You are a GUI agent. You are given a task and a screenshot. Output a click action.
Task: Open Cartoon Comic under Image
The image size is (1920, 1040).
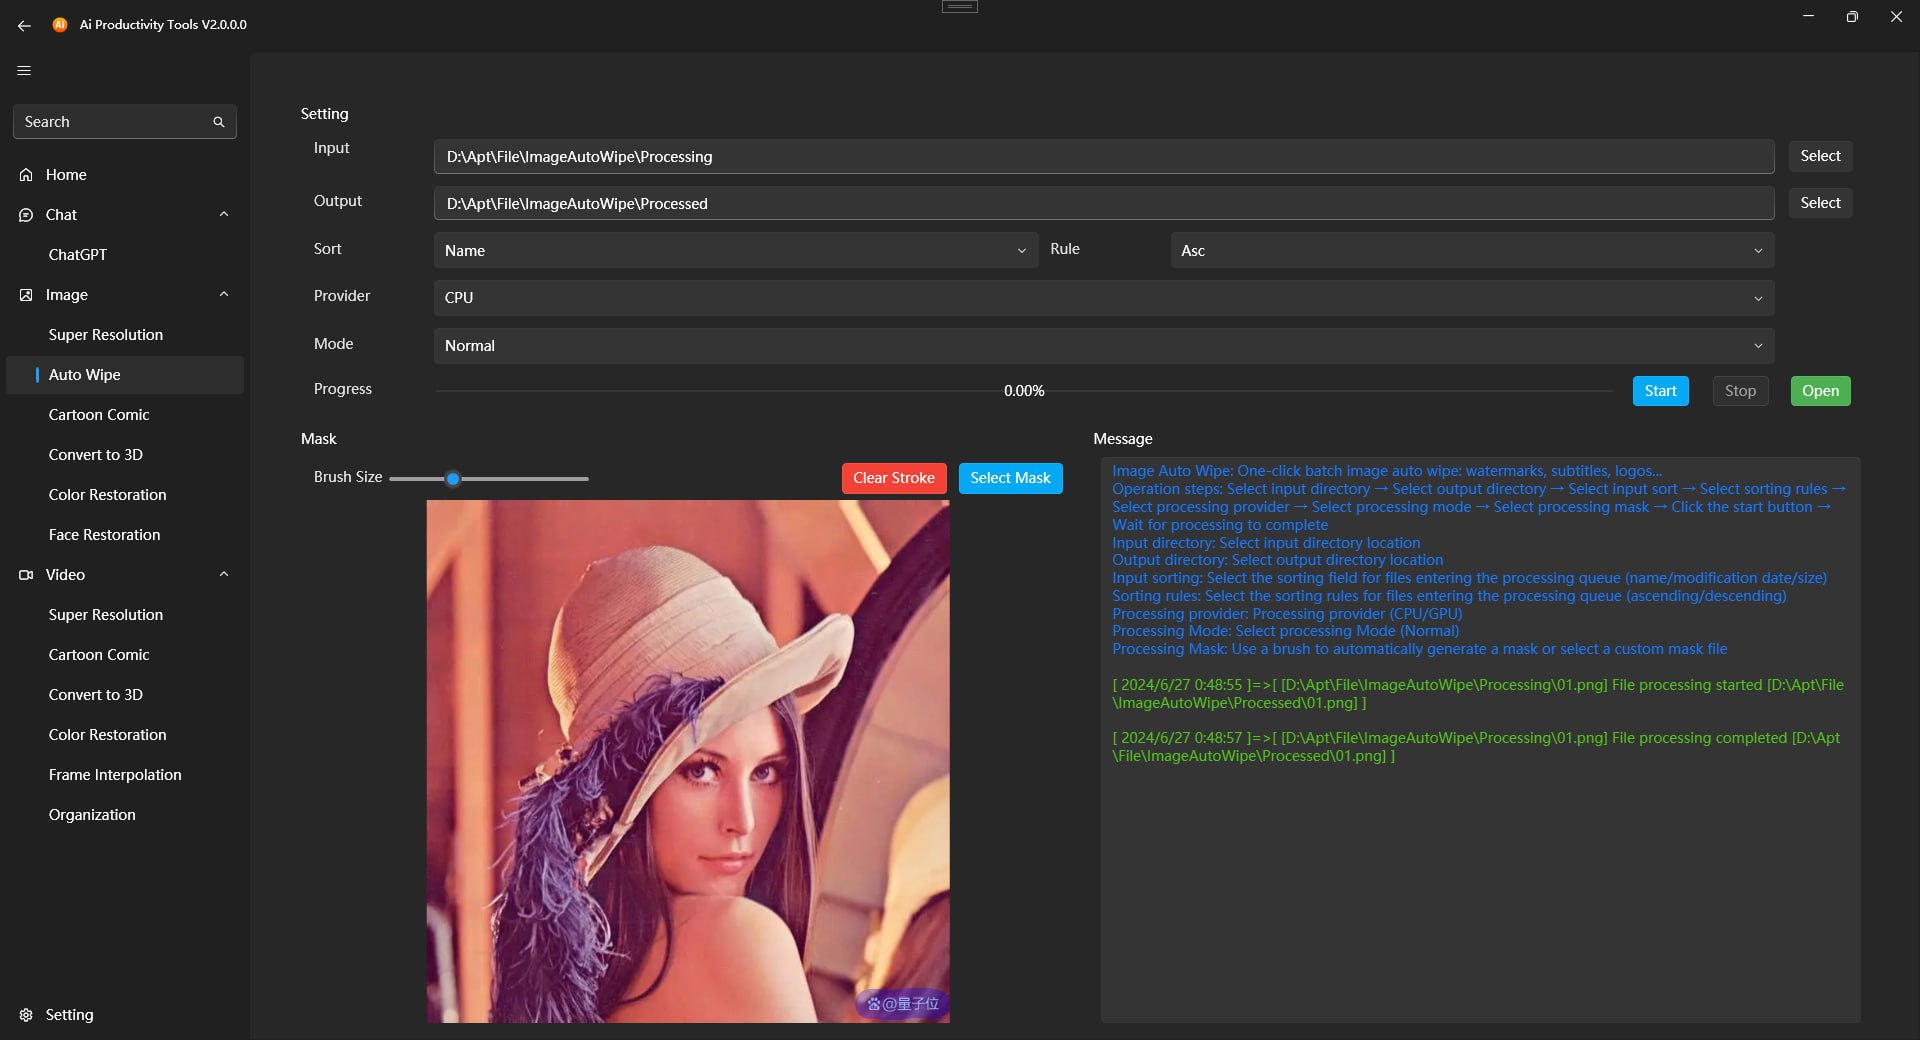(99, 415)
